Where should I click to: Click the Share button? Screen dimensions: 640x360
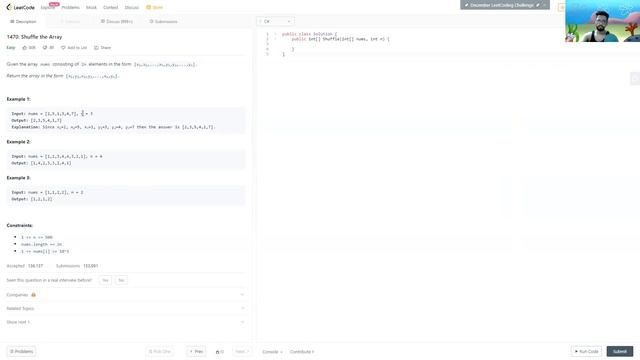coord(102,48)
